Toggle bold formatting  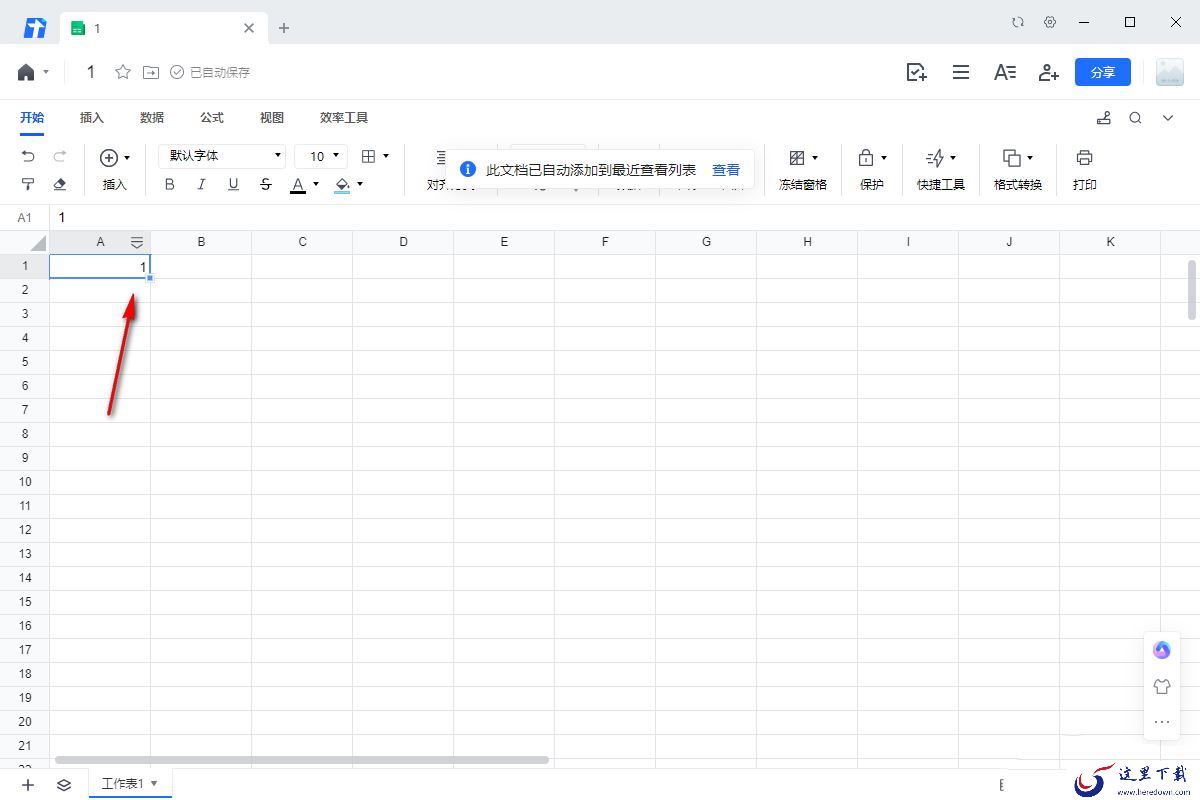(x=169, y=184)
